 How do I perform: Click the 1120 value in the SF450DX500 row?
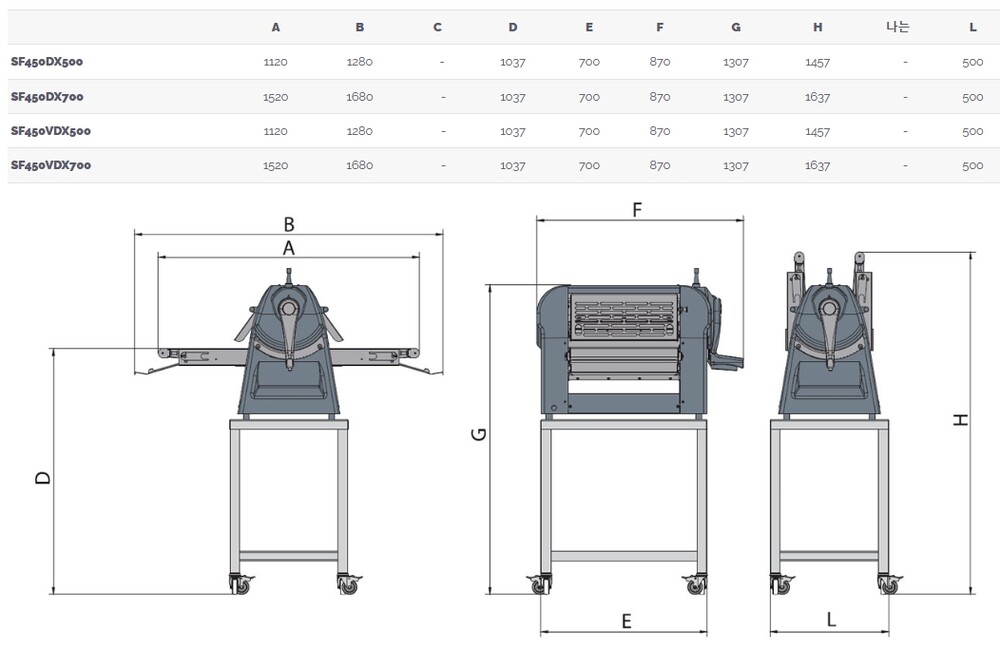276,62
